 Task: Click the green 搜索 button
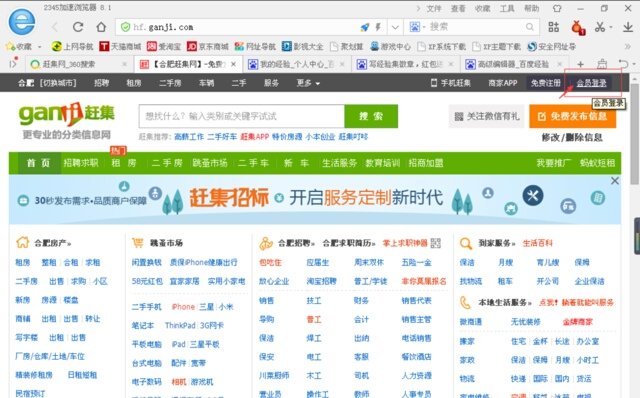[371, 116]
